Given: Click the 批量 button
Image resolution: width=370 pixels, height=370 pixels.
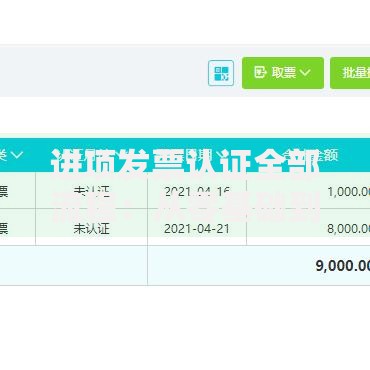Looking at the screenshot, I should point(350,73).
